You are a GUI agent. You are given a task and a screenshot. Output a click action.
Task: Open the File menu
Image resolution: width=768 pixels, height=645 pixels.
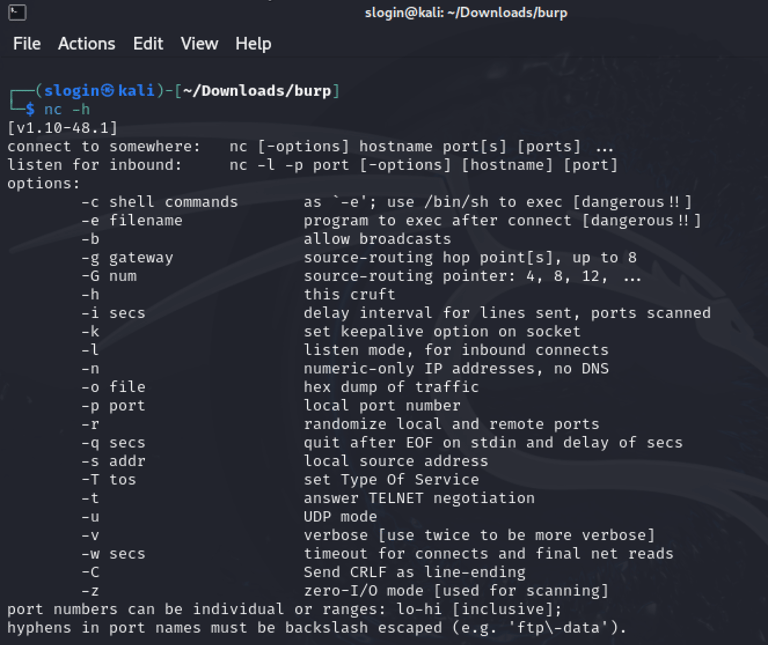27,44
